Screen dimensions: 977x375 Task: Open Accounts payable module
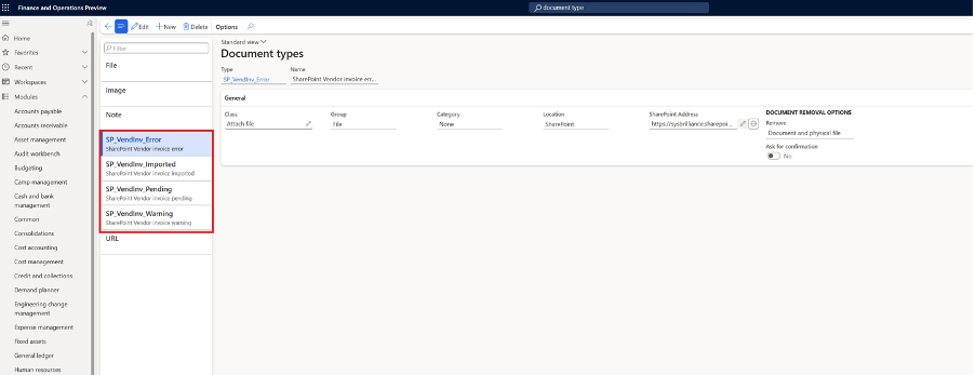pos(38,112)
